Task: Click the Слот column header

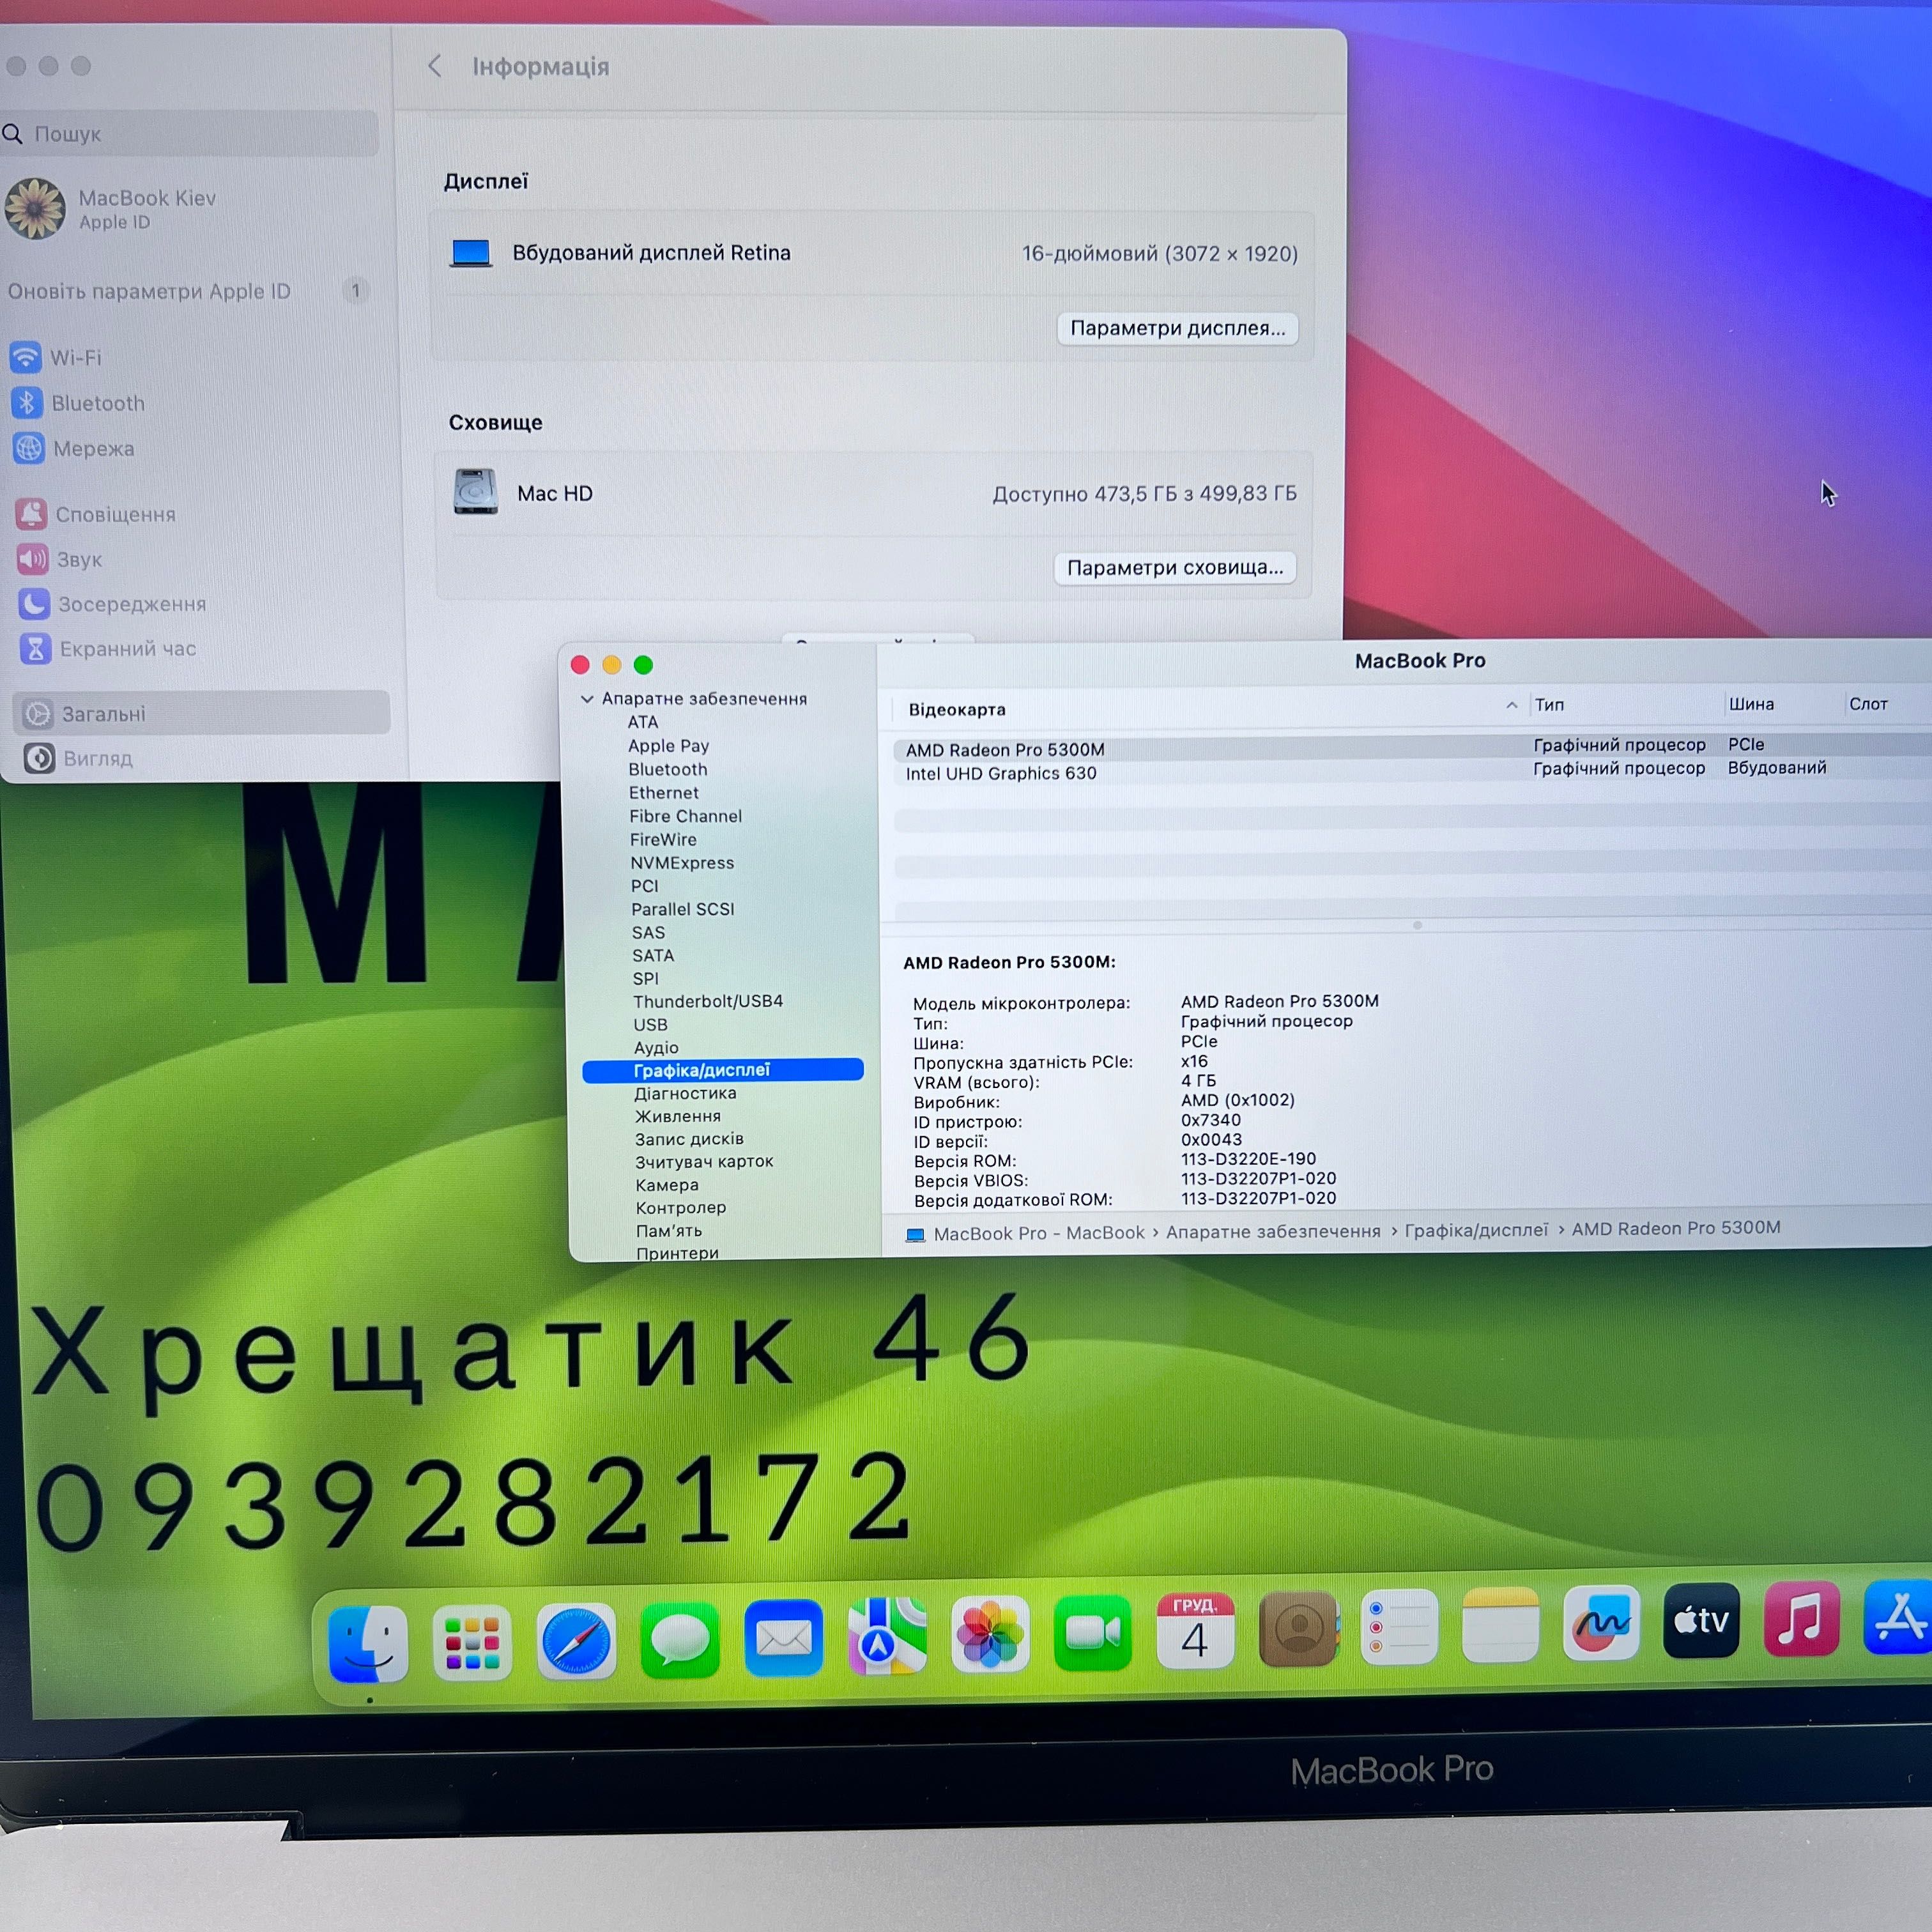Action: [x=1868, y=704]
